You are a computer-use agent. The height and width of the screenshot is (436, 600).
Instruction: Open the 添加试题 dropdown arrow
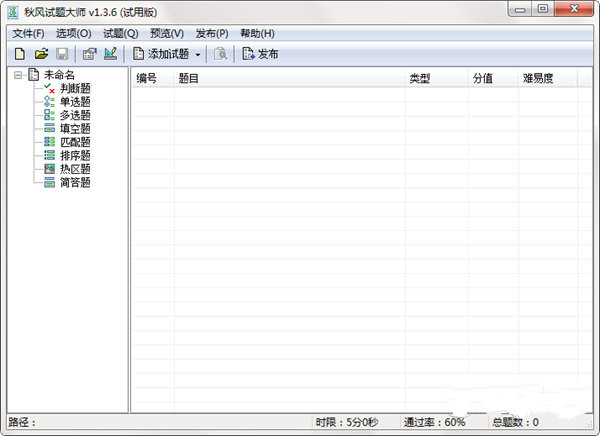(x=198, y=53)
